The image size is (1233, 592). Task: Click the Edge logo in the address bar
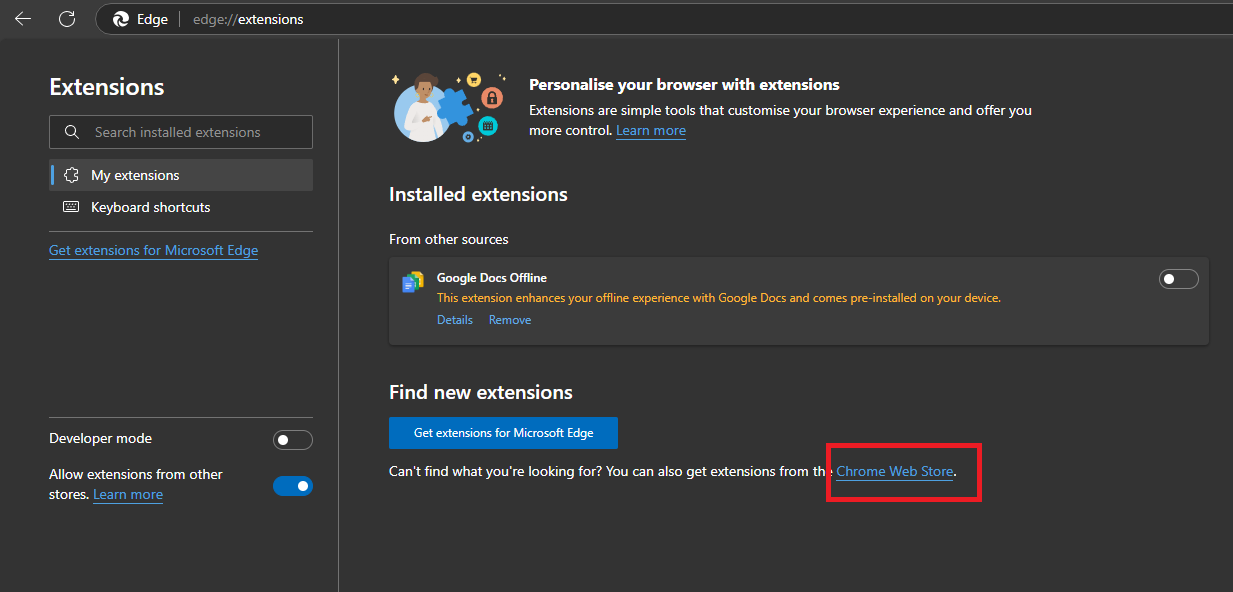click(121, 19)
